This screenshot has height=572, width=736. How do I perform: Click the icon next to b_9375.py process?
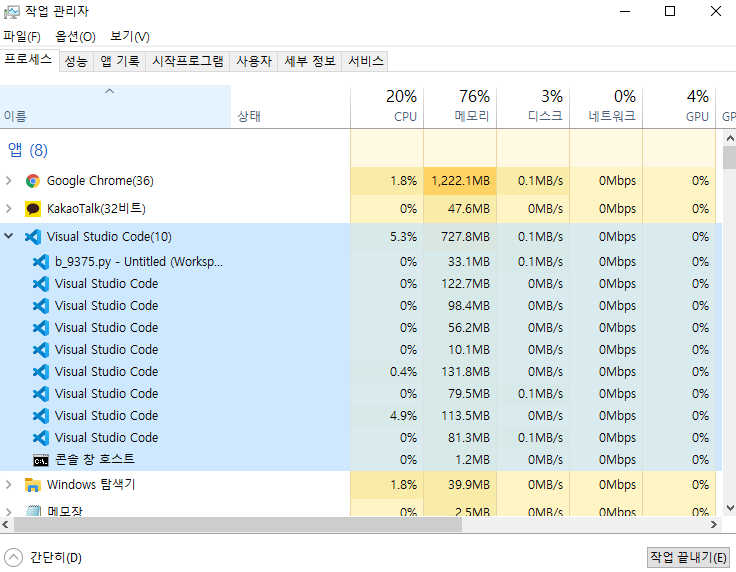pyautogui.click(x=41, y=262)
